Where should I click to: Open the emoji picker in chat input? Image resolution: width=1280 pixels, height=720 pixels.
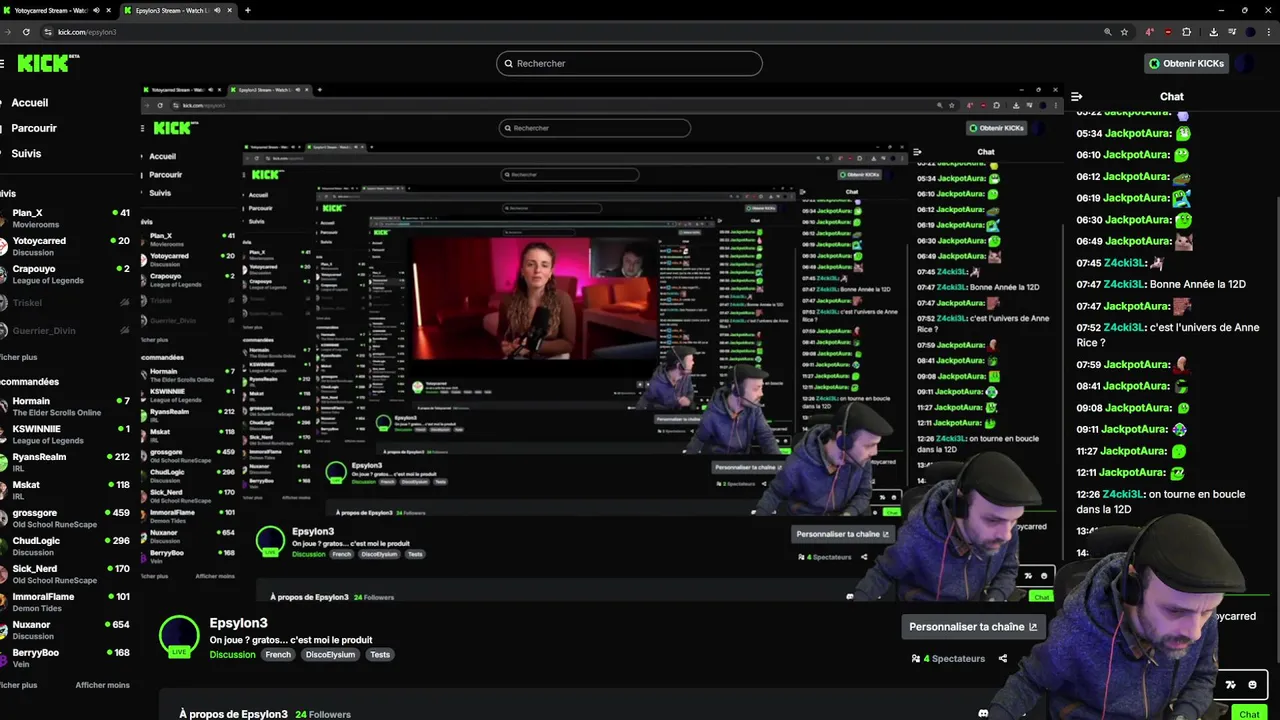tap(1252, 685)
